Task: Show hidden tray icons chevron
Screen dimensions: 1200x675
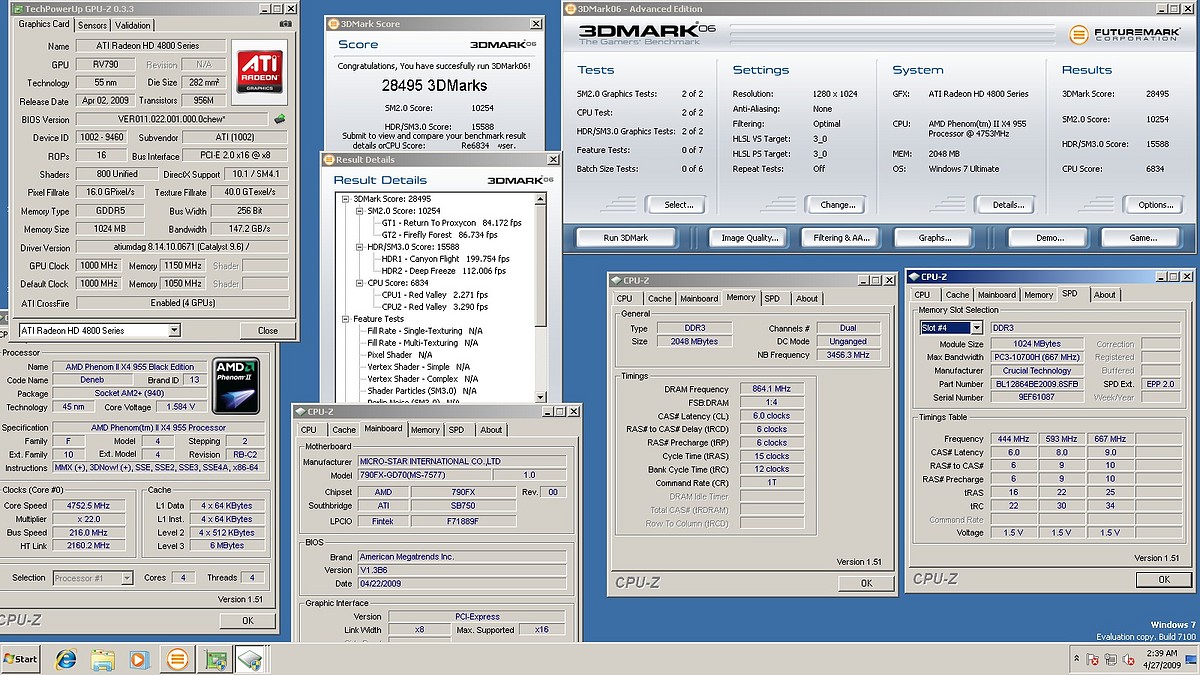Action: point(1075,659)
